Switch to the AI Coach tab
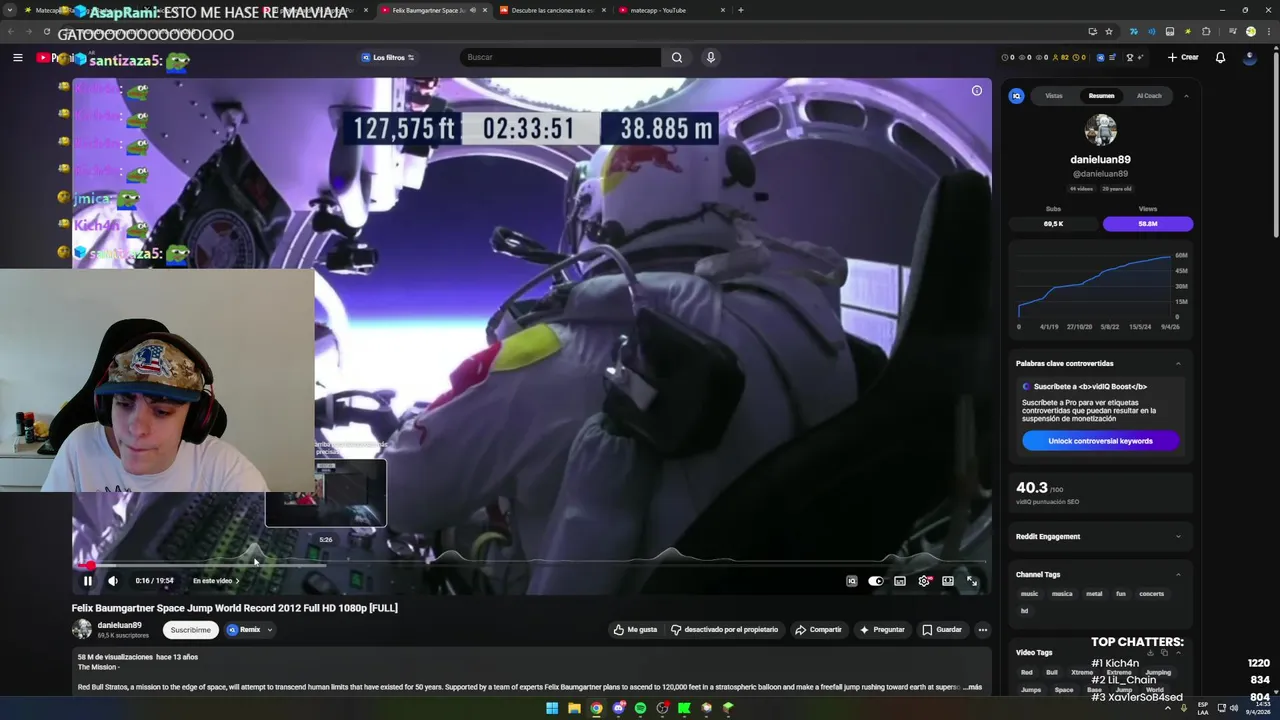This screenshot has width=1280, height=720. tap(1149, 96)
